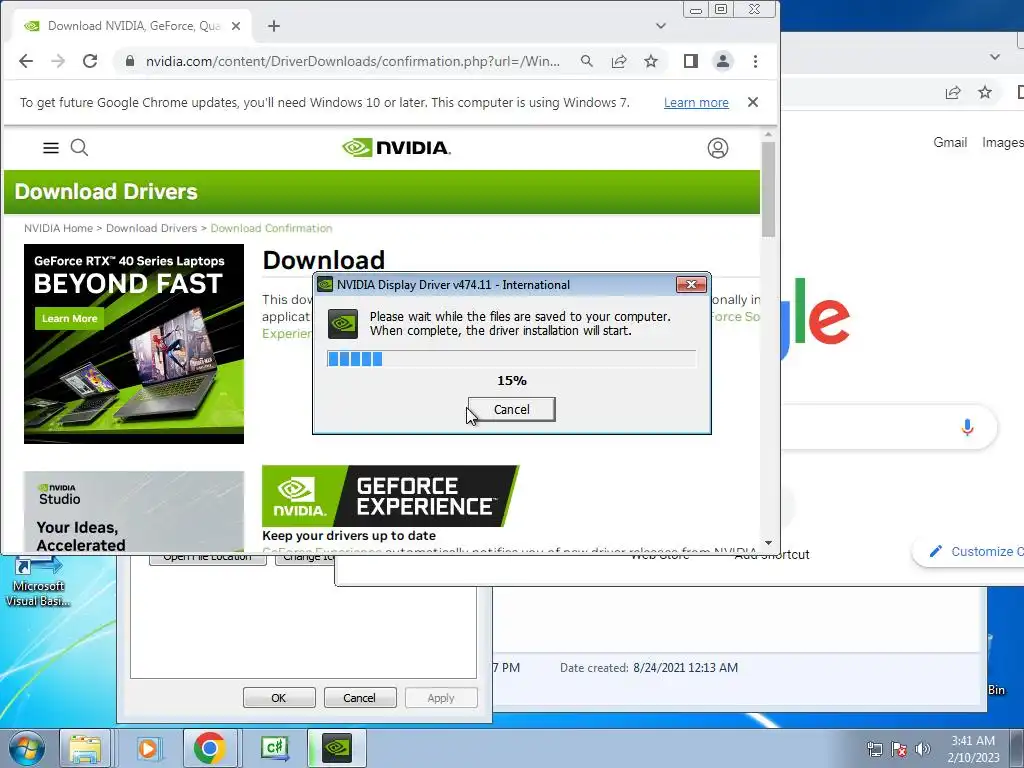Click the page vertical scrollbar thumb
This screenshot has height=768, width=1024.
768,189
